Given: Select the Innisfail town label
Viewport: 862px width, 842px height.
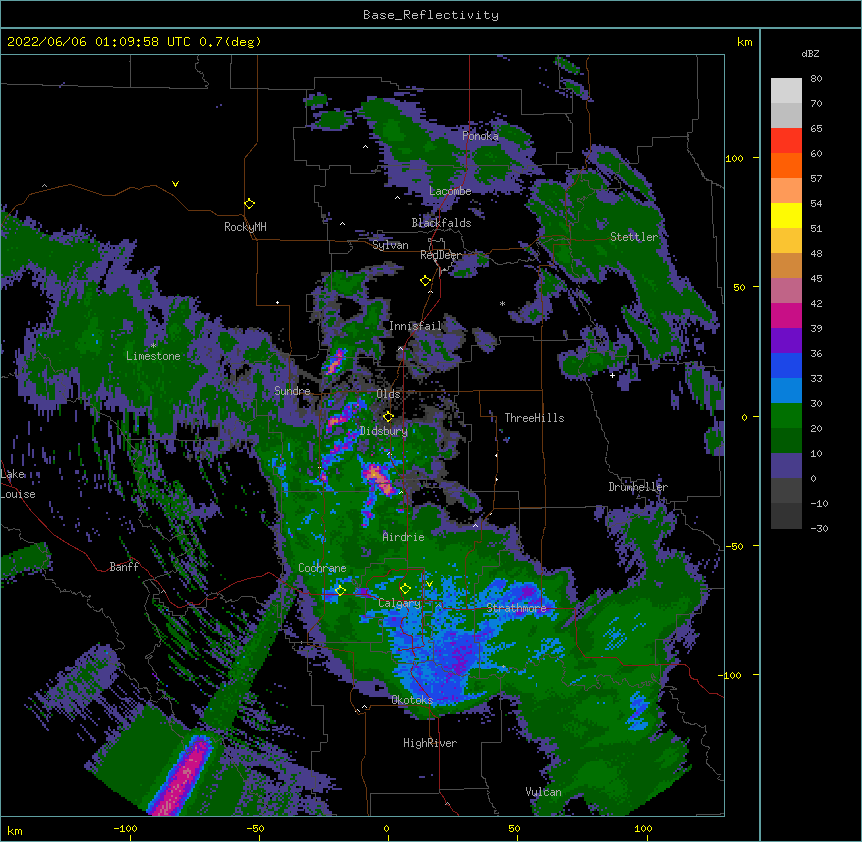Looking at the screenshot, I should tap(416, 326).
